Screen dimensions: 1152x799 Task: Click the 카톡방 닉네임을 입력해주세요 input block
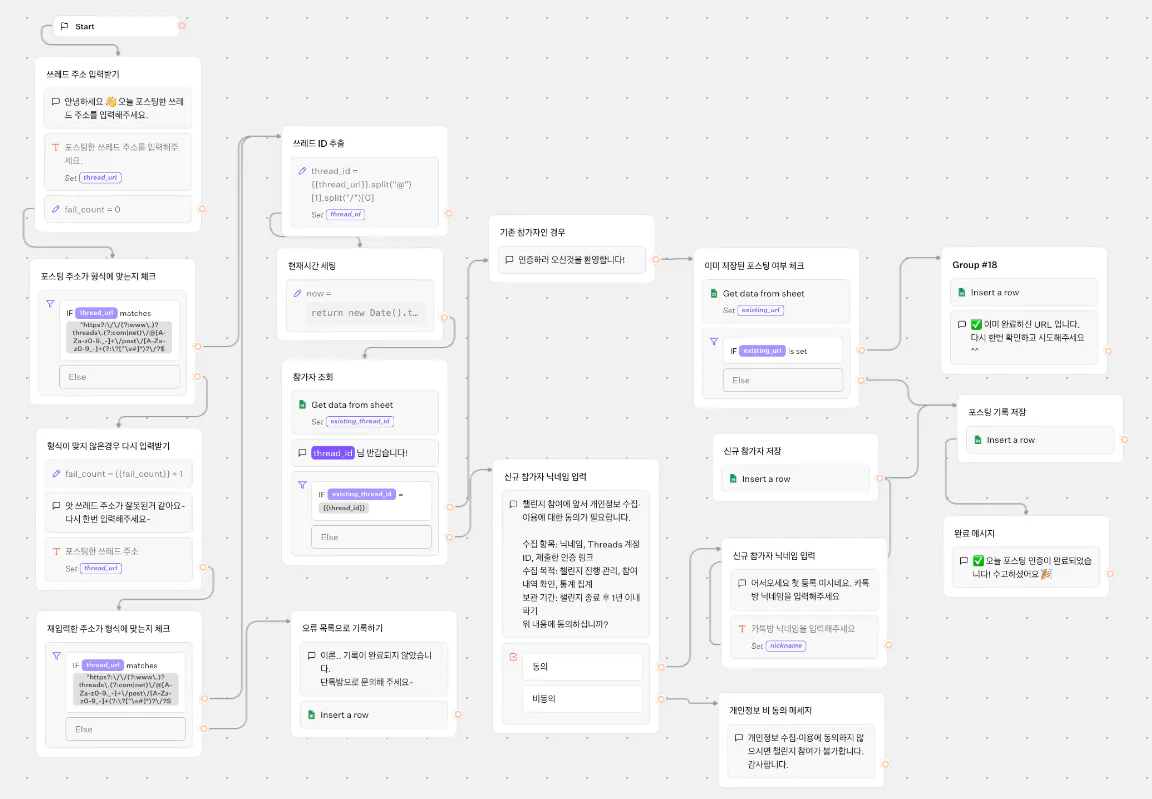point(804,637)
